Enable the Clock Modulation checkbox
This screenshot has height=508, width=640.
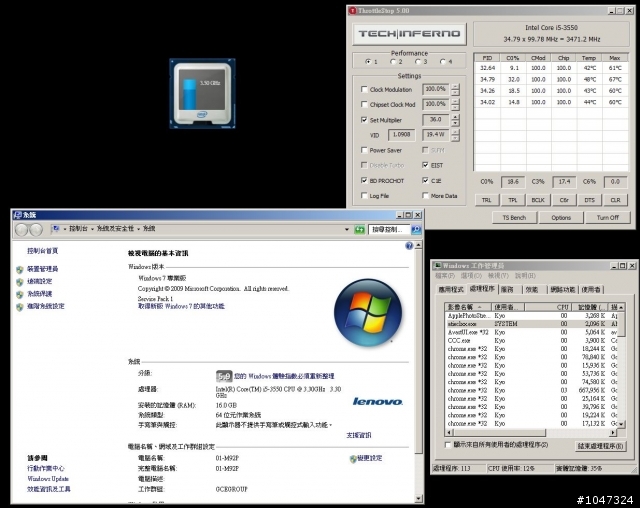pos(364,89)
